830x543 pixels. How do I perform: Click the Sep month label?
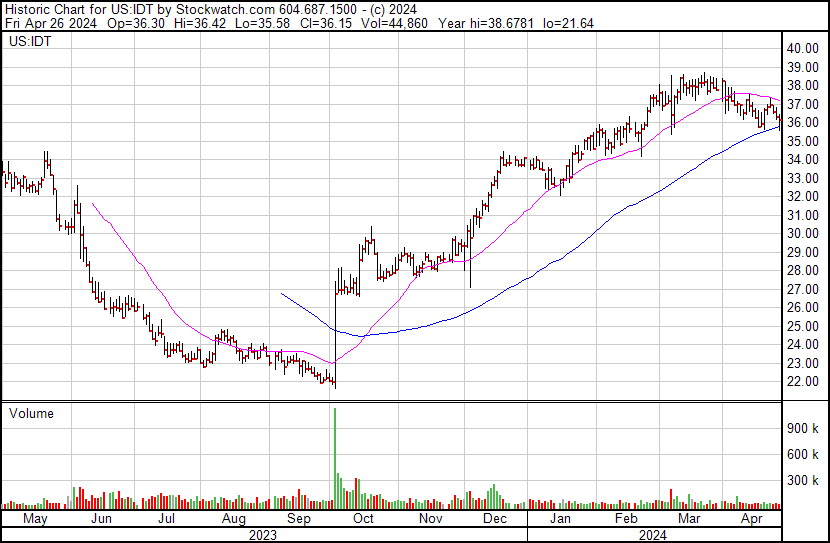(x=299, y=519)
